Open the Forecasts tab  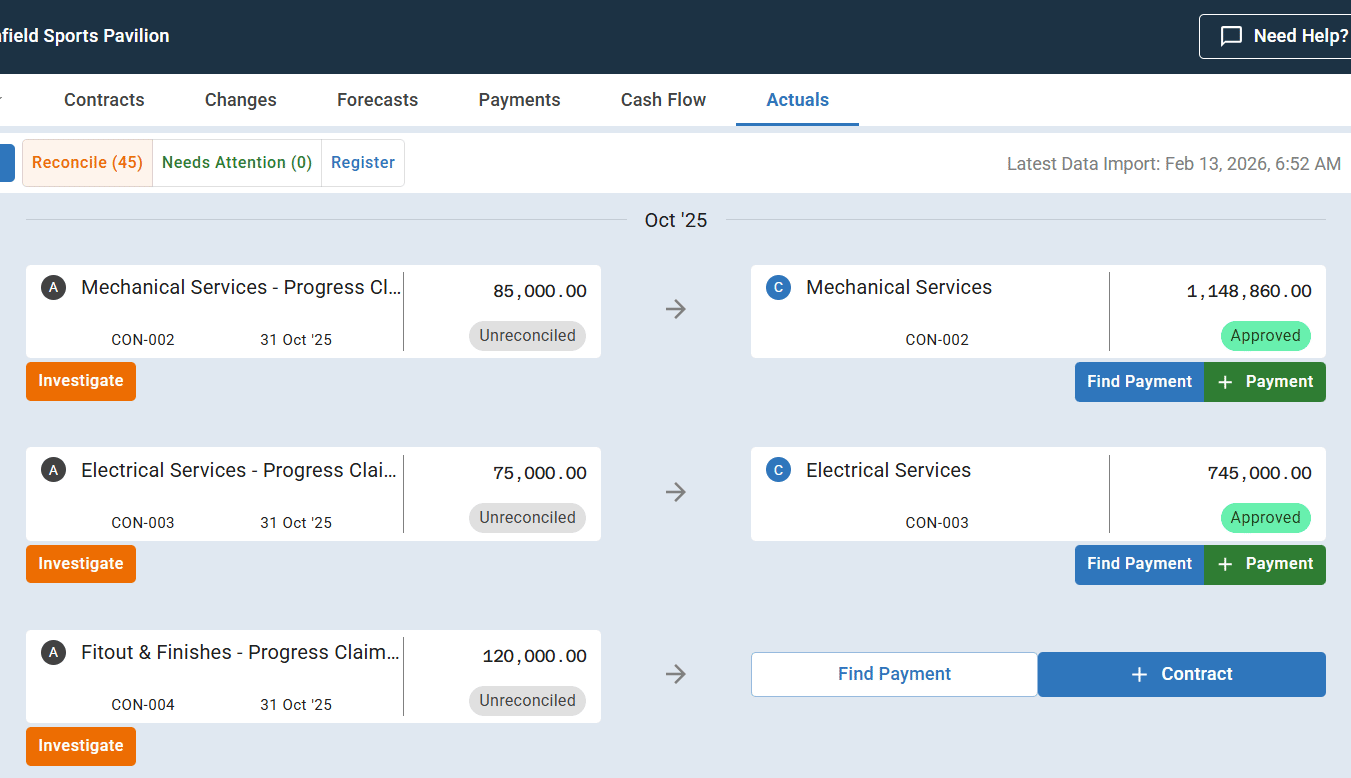(377, 100)
